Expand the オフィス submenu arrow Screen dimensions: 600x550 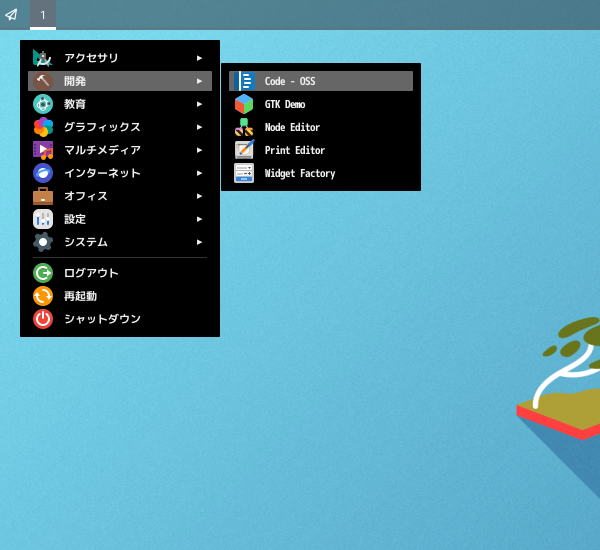click(x=200, y=196)
